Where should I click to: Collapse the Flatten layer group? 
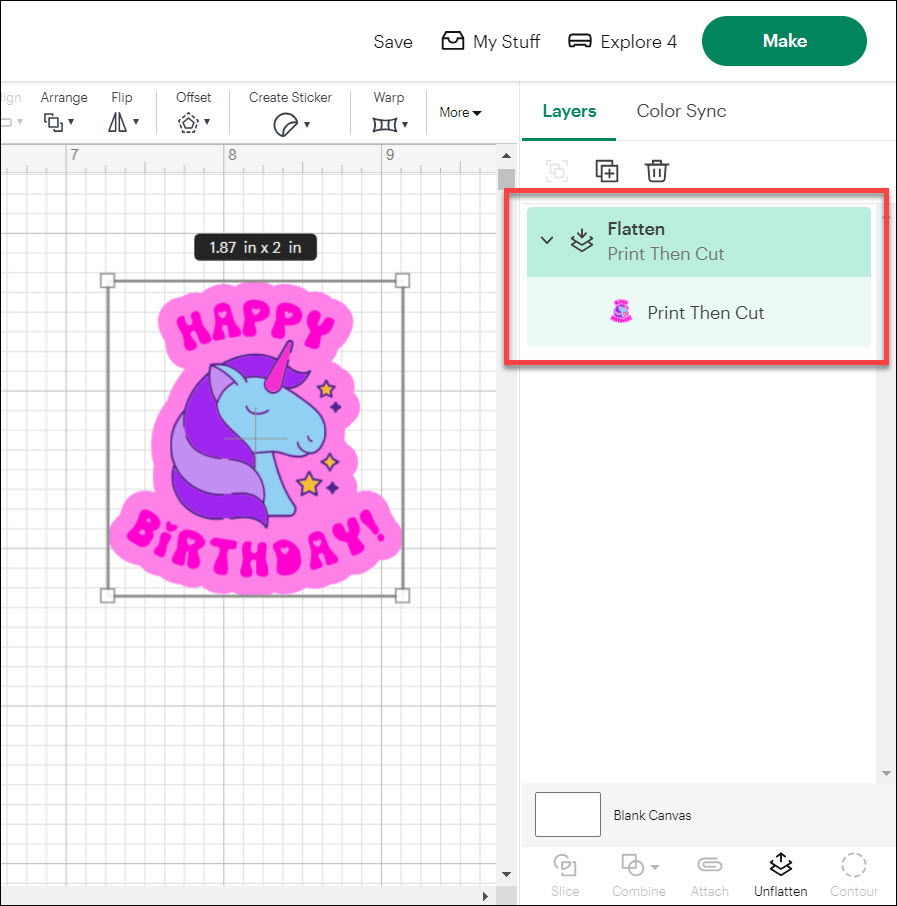tap(547, 241)
